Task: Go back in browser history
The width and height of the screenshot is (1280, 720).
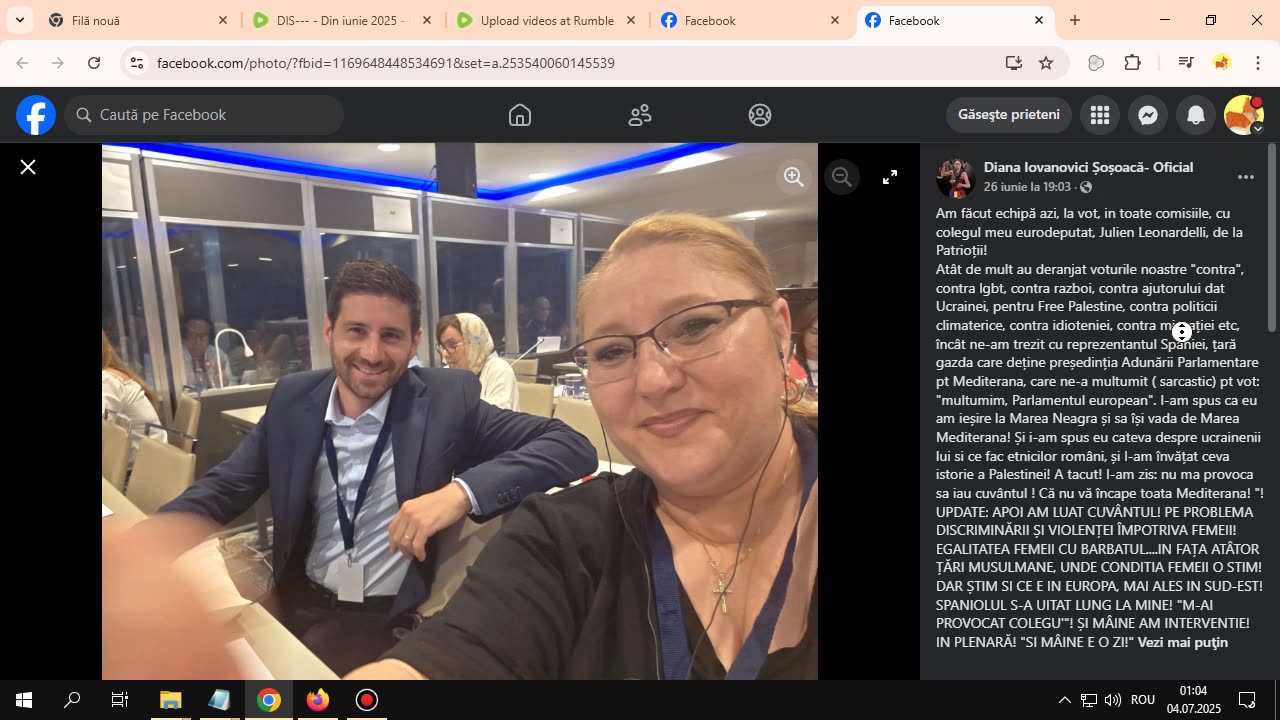Action: (x=22, y=63)
